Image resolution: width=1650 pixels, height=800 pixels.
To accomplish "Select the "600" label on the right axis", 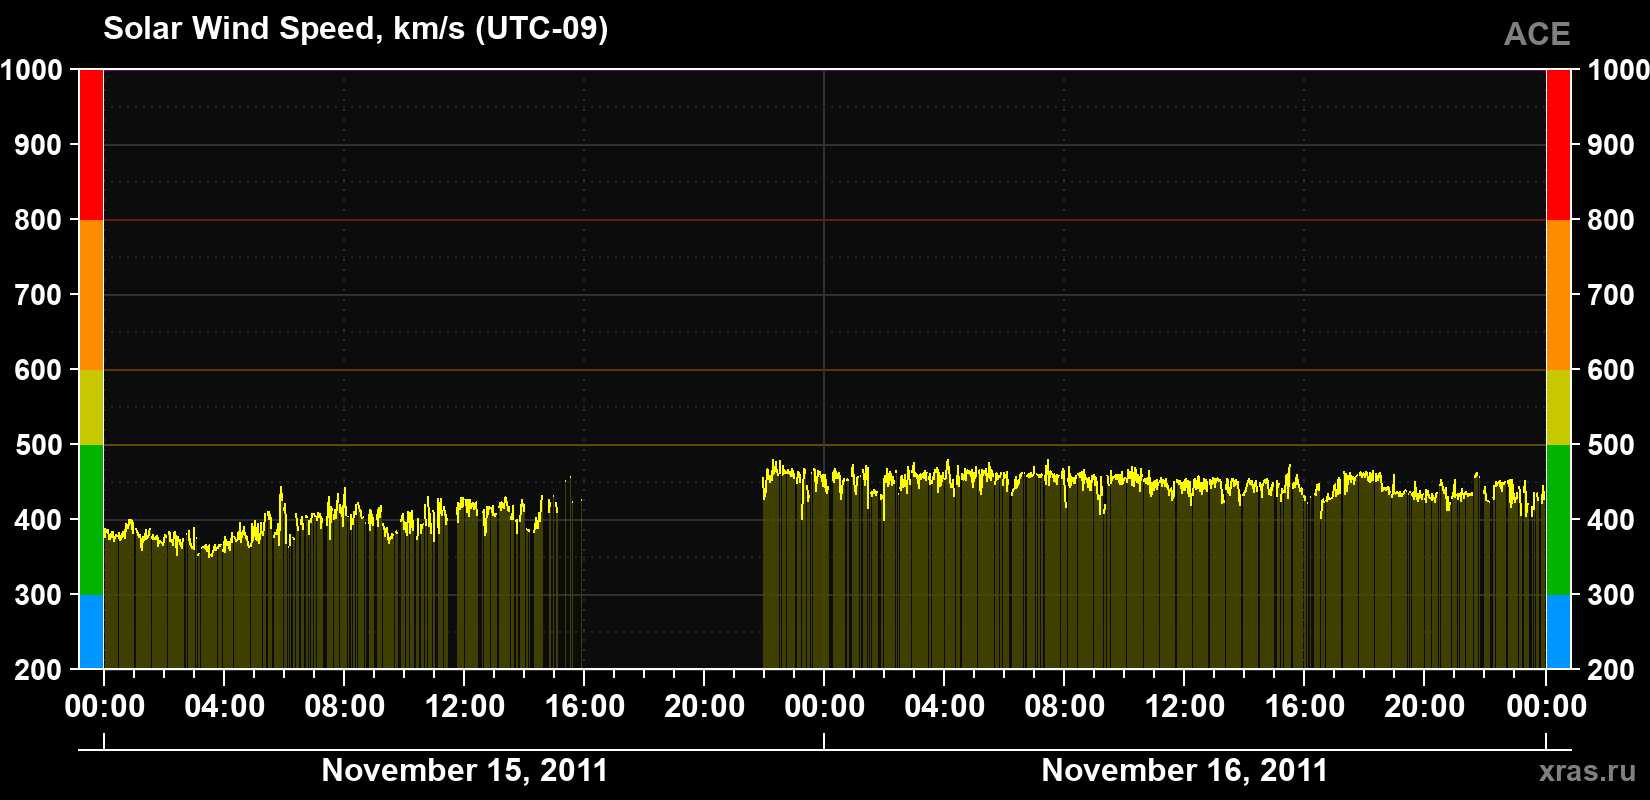I will [x=1613, y=370].
